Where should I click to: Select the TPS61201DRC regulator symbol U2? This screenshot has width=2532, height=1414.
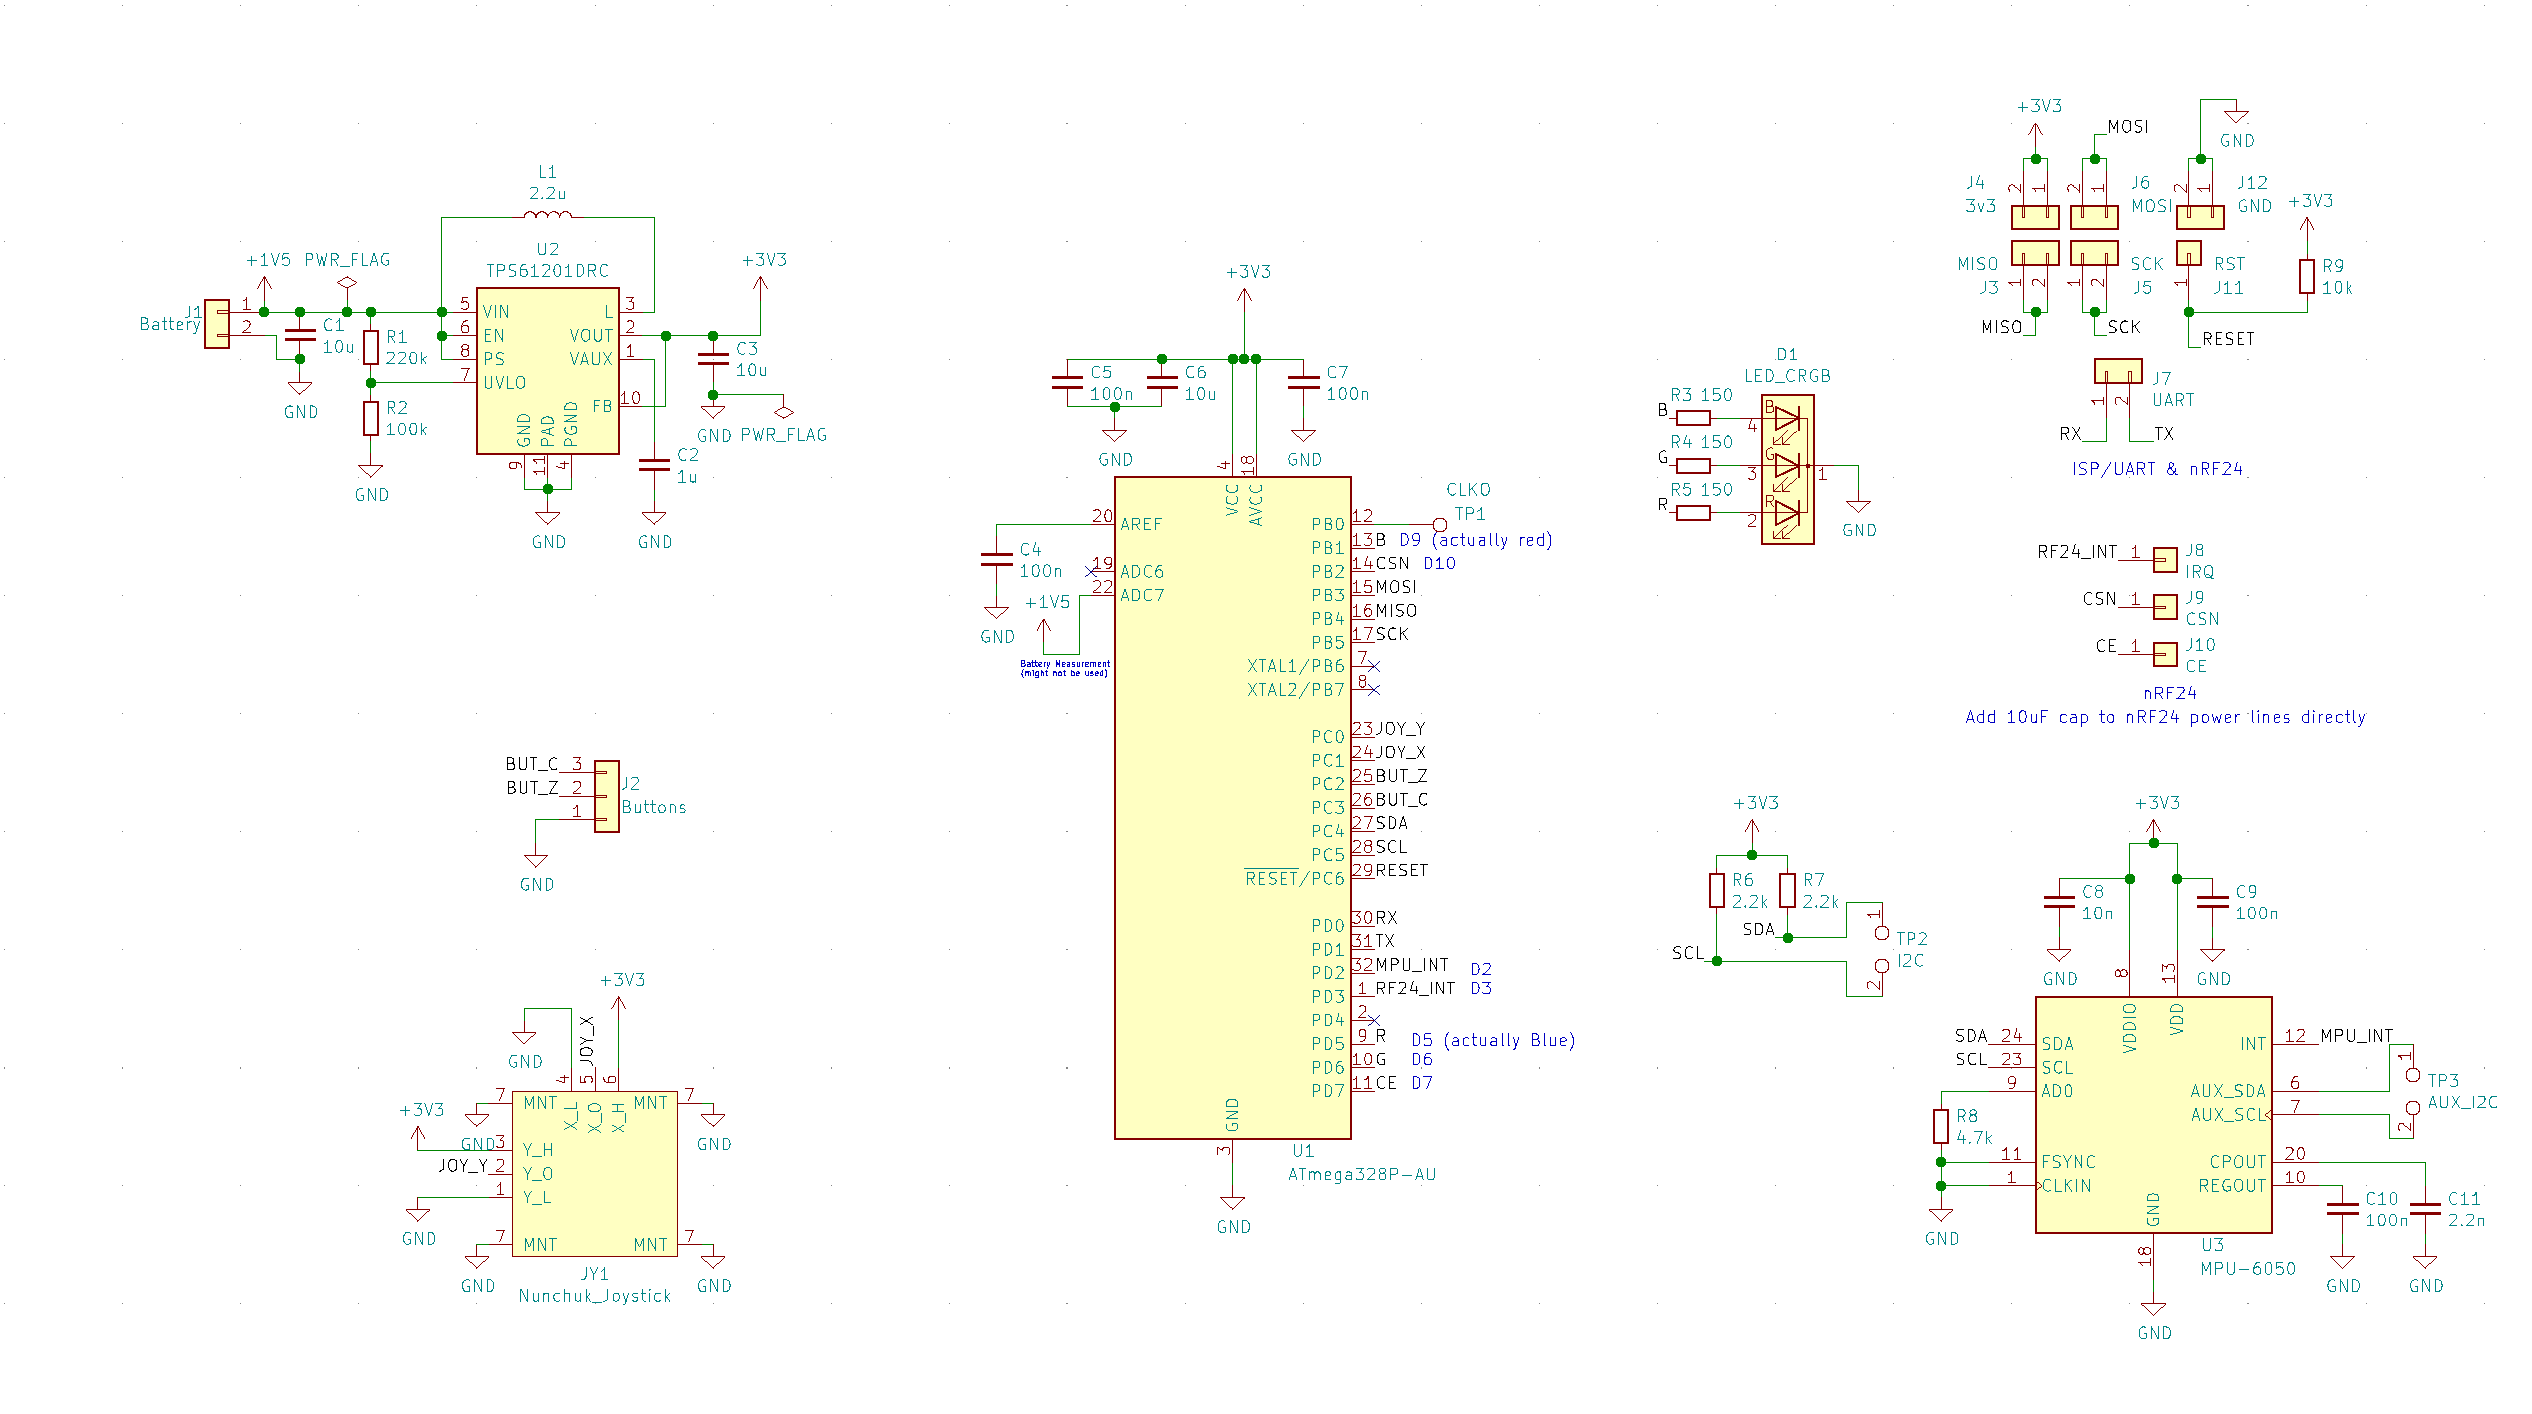pos(547,370)
